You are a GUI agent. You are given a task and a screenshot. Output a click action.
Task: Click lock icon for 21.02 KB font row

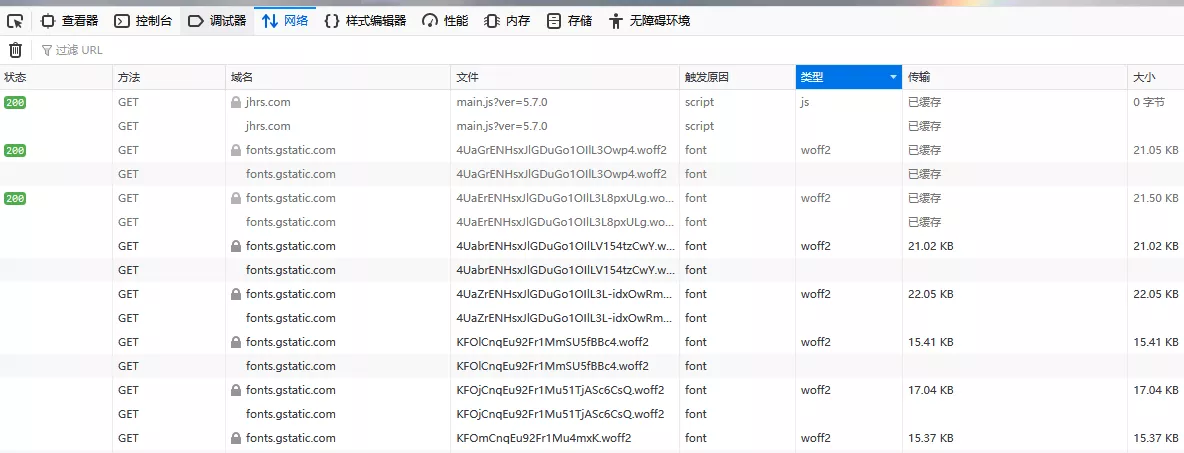[236, 246]
